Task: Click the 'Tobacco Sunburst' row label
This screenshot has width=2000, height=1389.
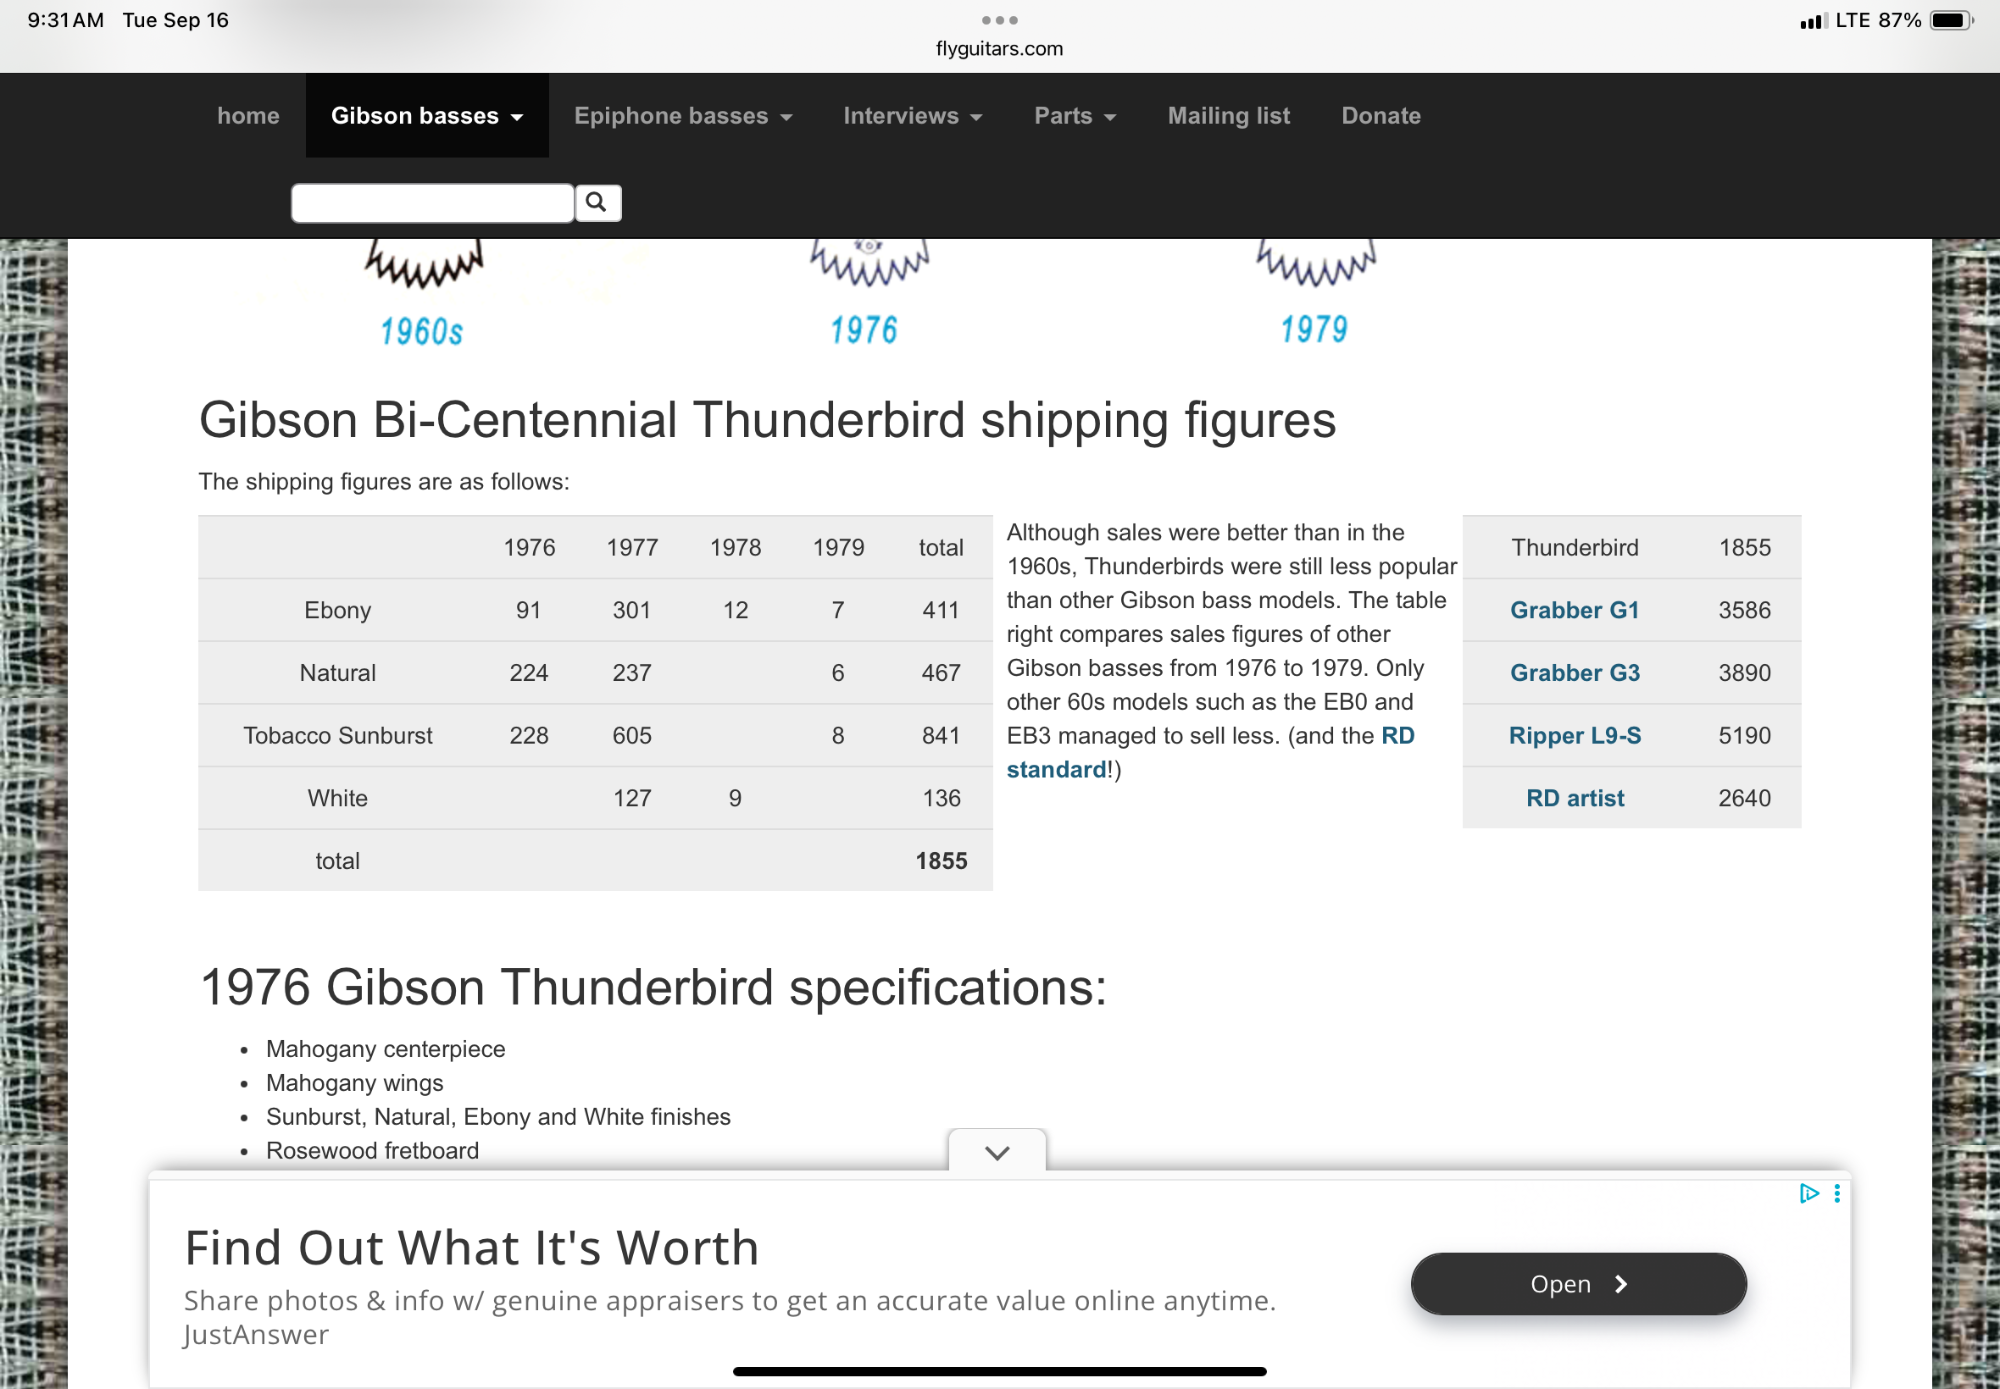Action: tap(338, 736)
